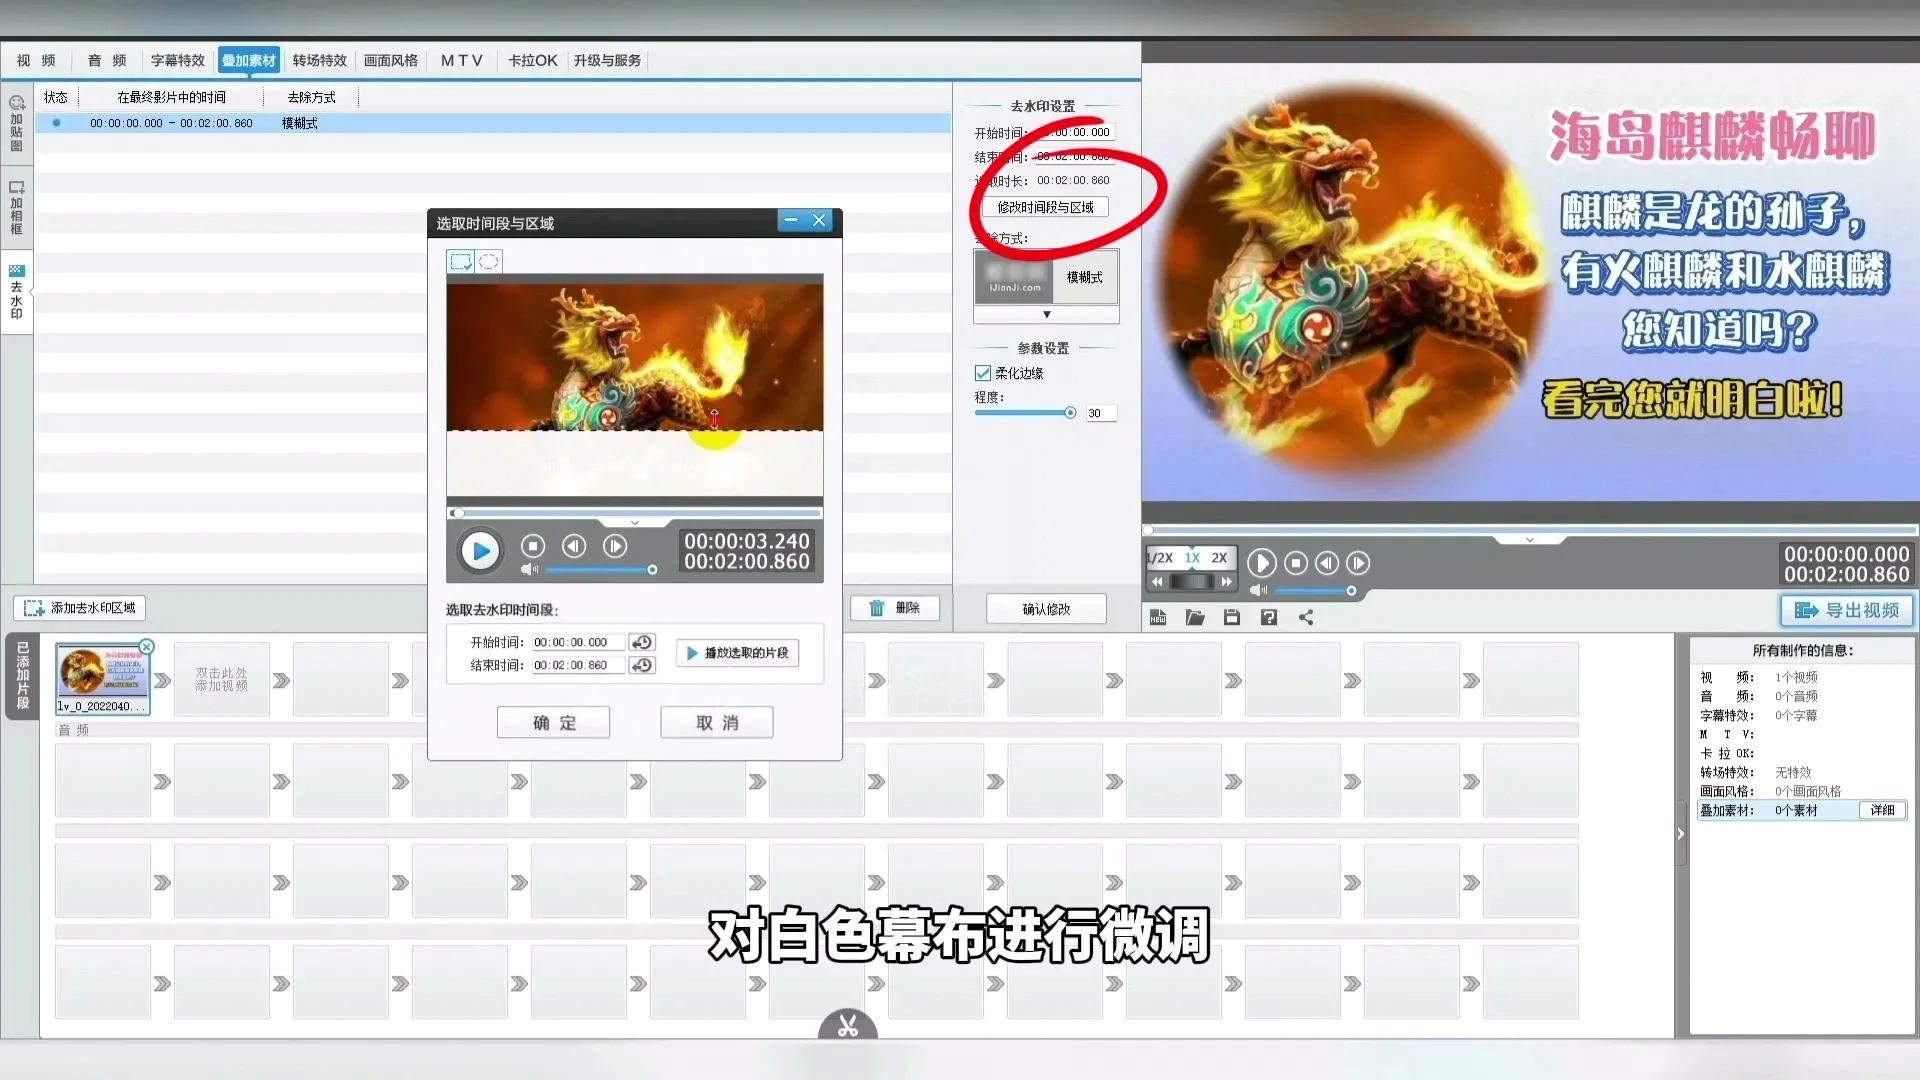Select the 加相框 photo frame tool

[x=16, y=205]
